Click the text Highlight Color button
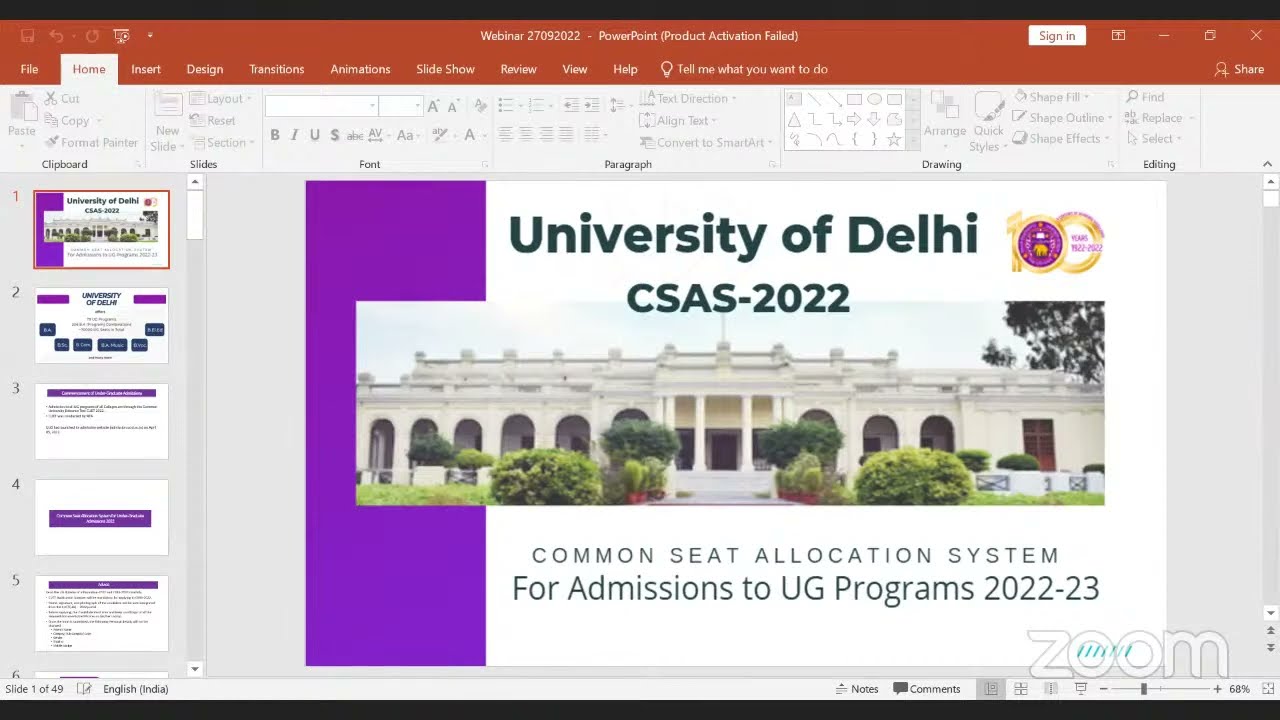This screenshot has height=720, width=1280. pyautogui.click(x=441, y=135)
